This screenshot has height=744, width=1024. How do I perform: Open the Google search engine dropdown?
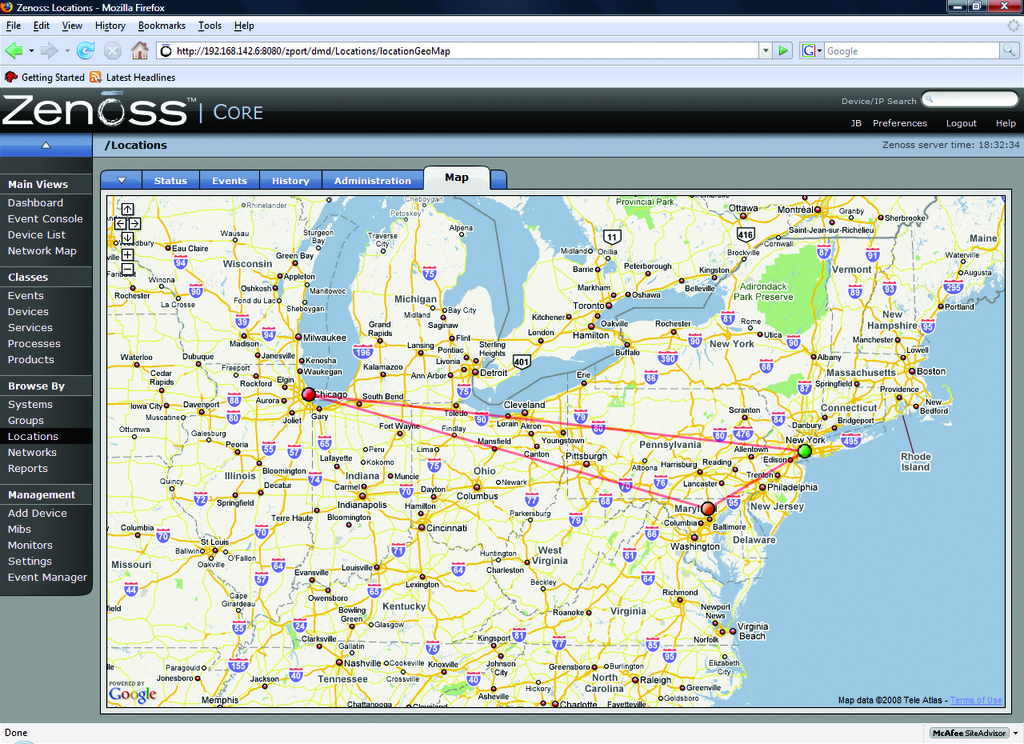pos(811,50)
